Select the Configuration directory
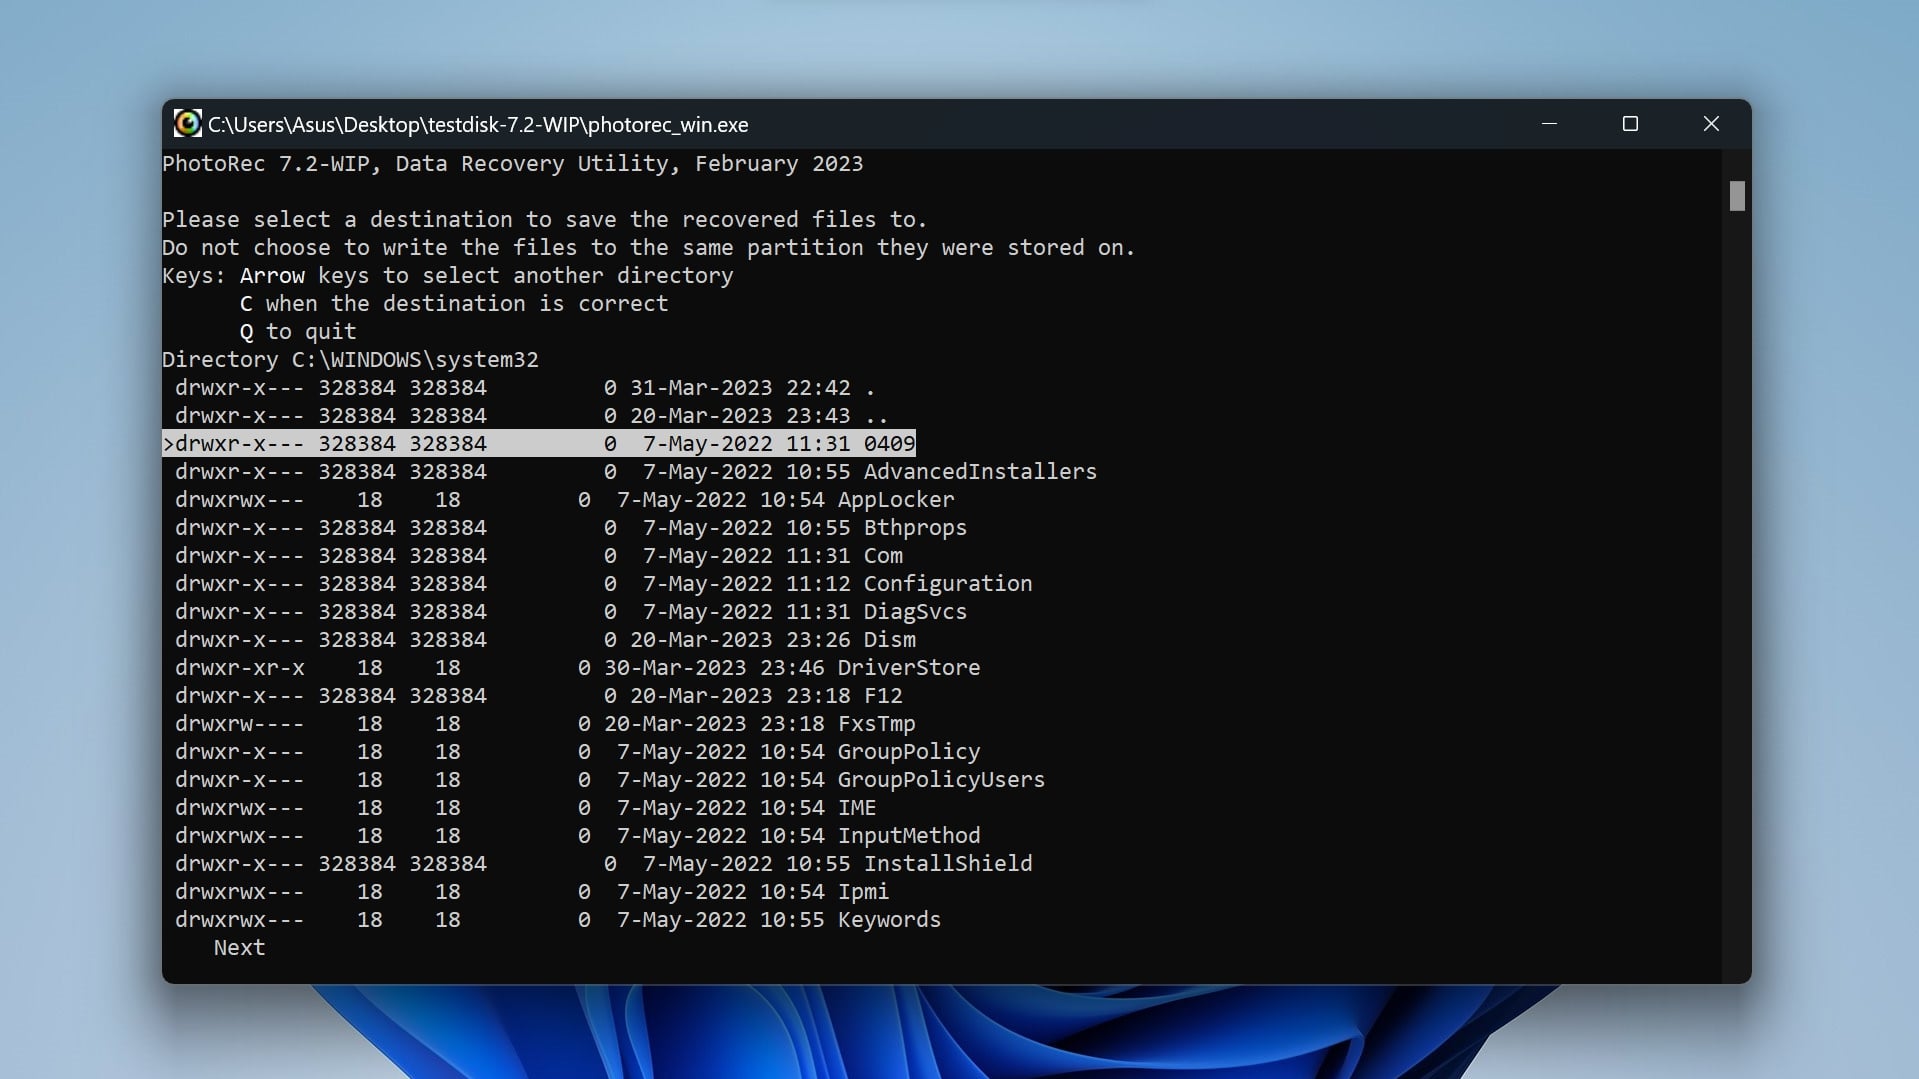1919x1079 pixels. (x=603, y=584)
